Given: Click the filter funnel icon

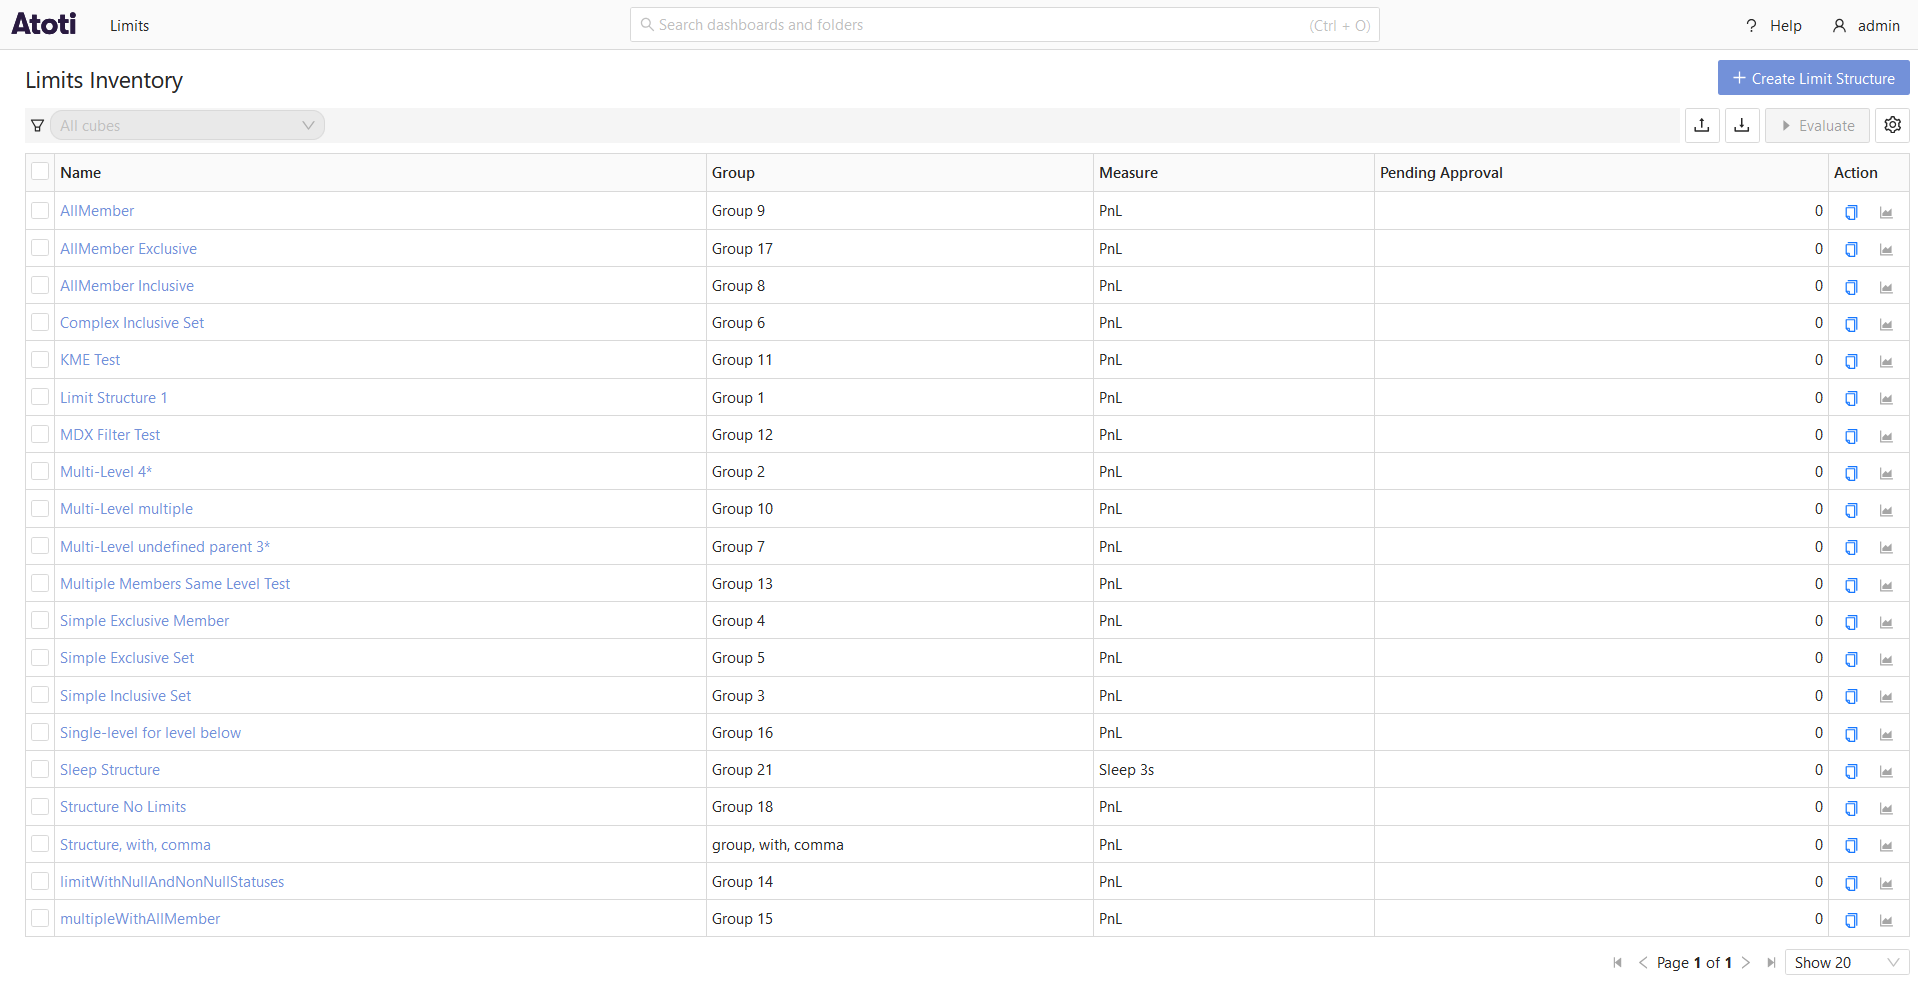Looking at the screenshot, I should coord(38,126).
